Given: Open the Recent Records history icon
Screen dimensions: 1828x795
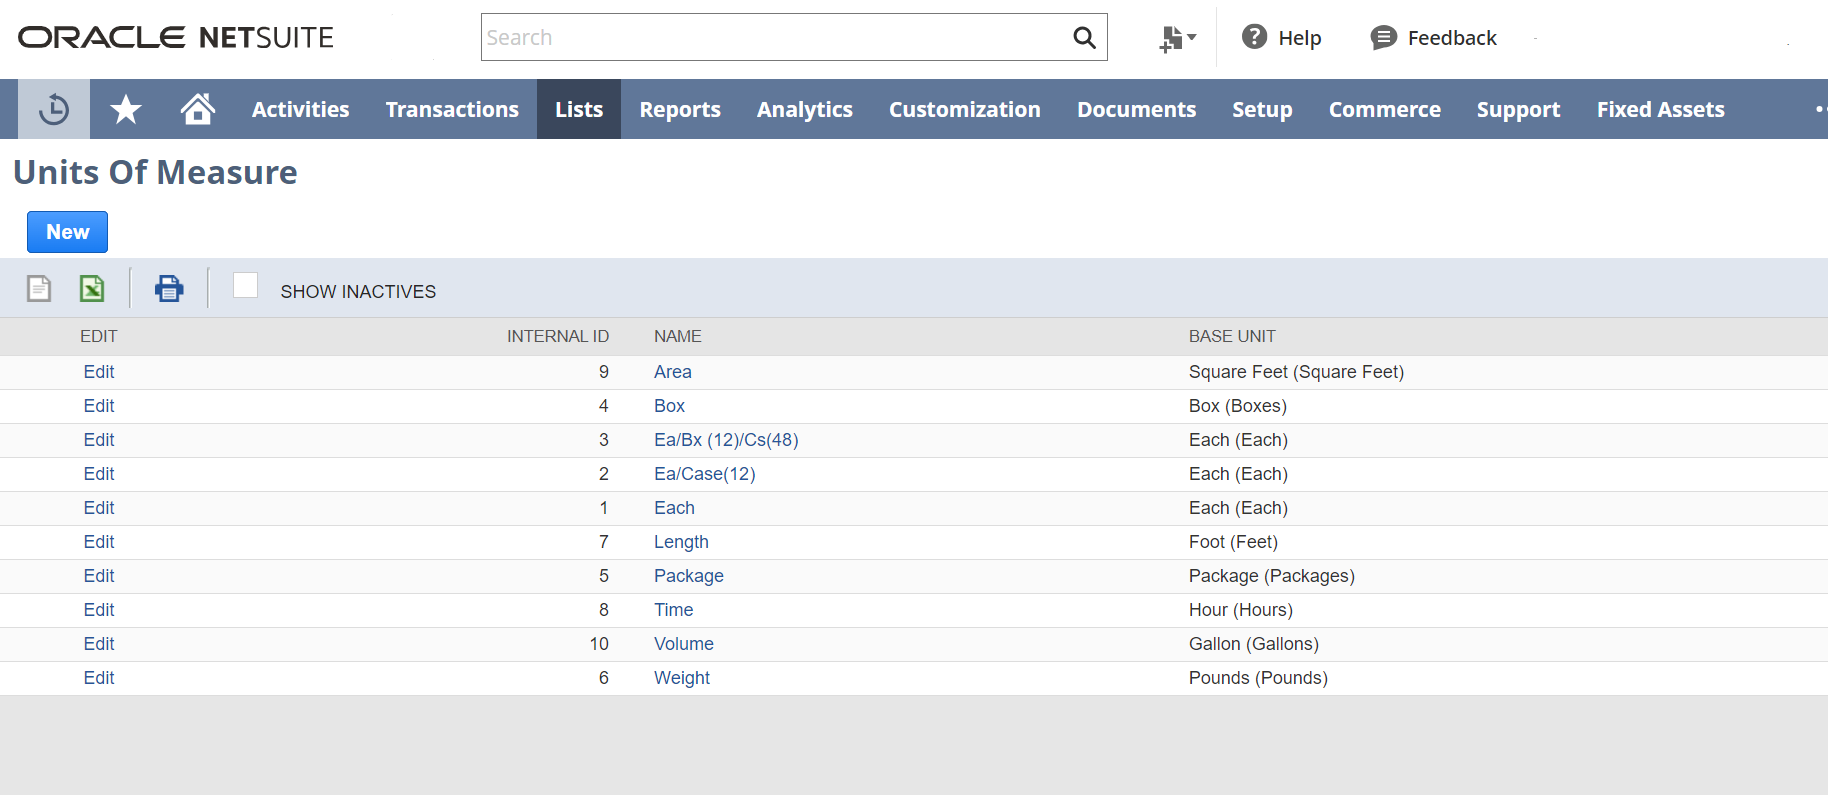Looking at the screenshot, I should (54, 109).
